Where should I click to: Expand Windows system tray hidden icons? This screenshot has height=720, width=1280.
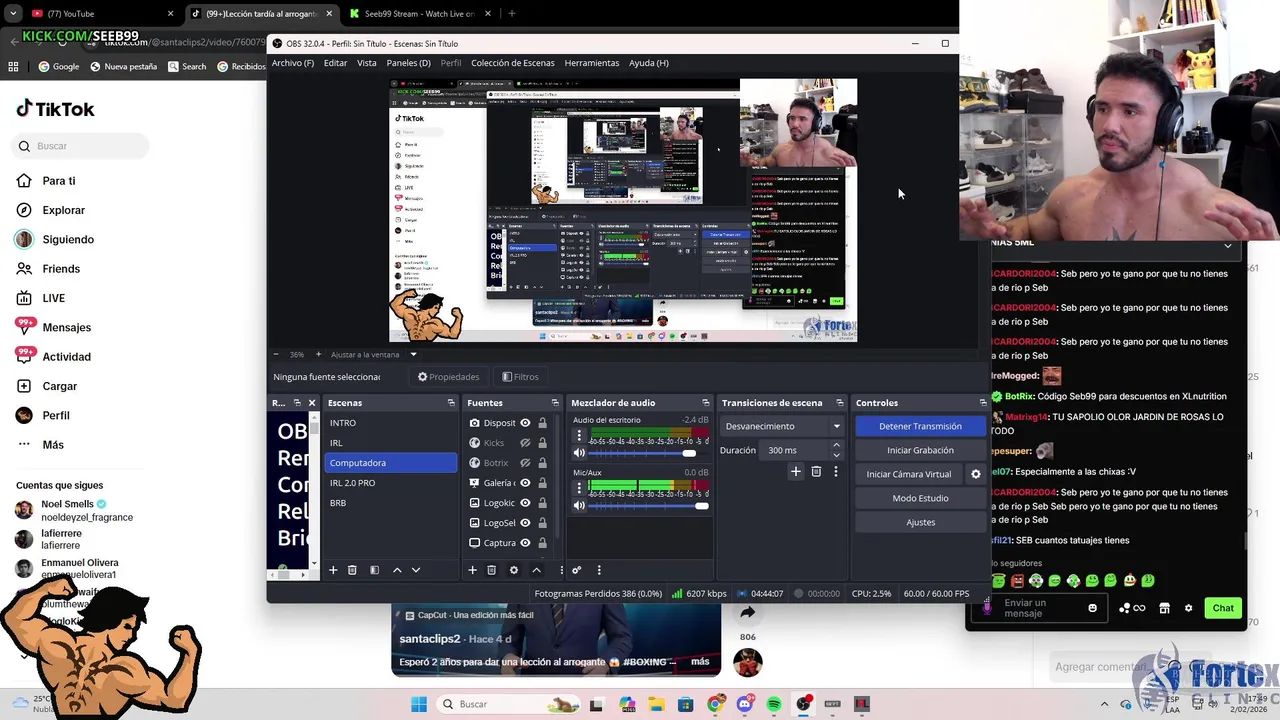tap(1104, 704)
